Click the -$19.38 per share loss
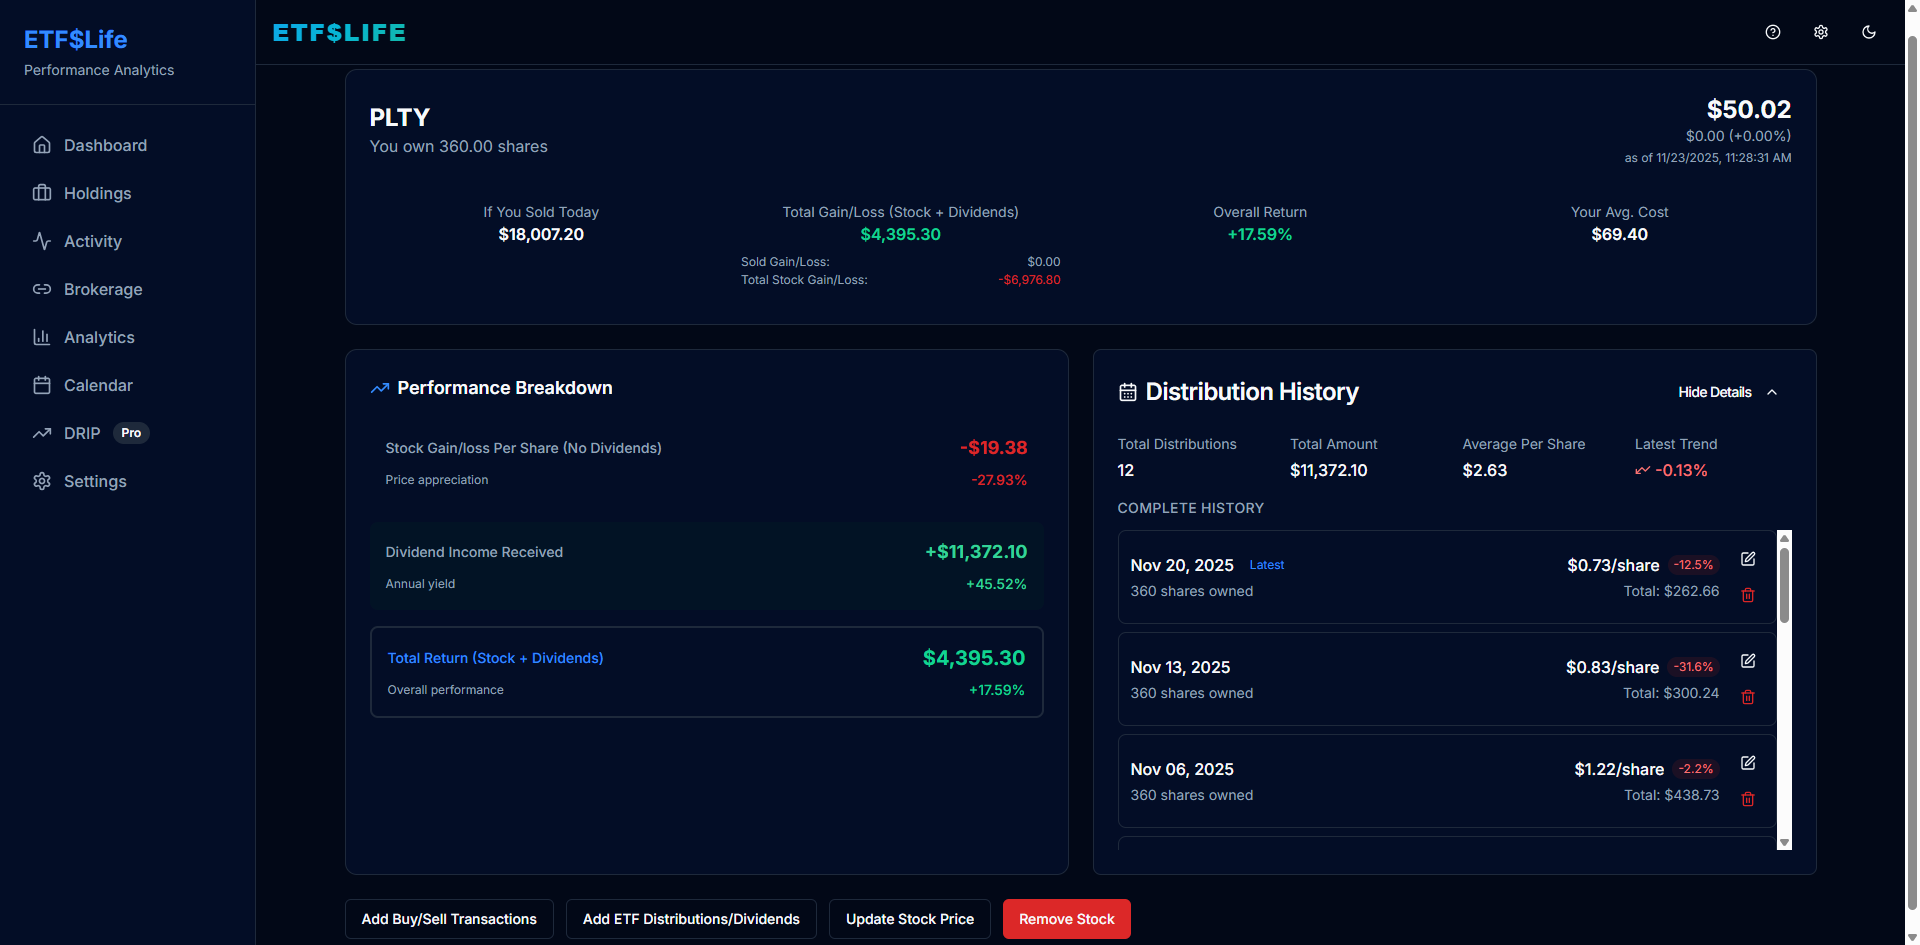 point(994,448)
